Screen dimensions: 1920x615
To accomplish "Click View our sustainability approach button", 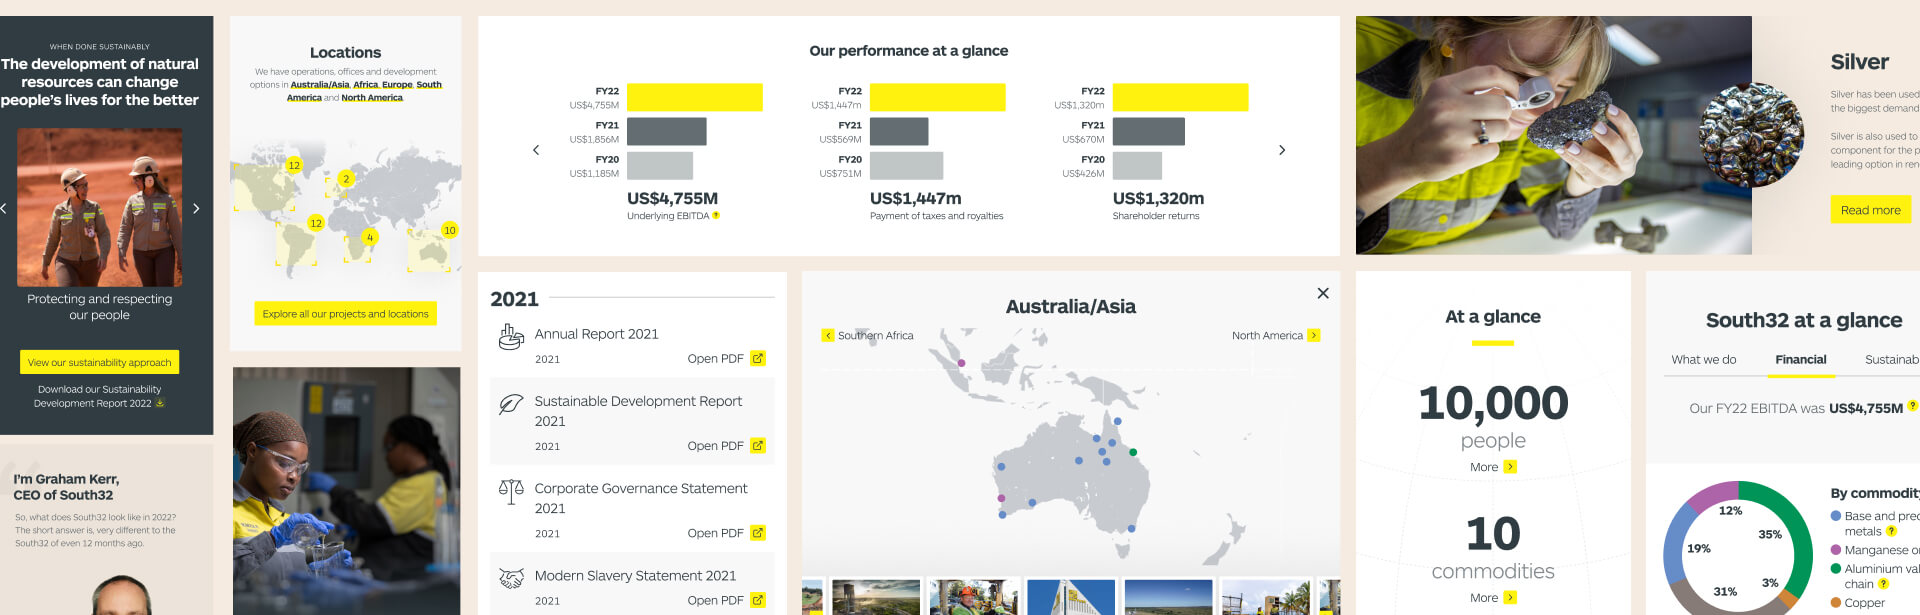I will [99, 362].
